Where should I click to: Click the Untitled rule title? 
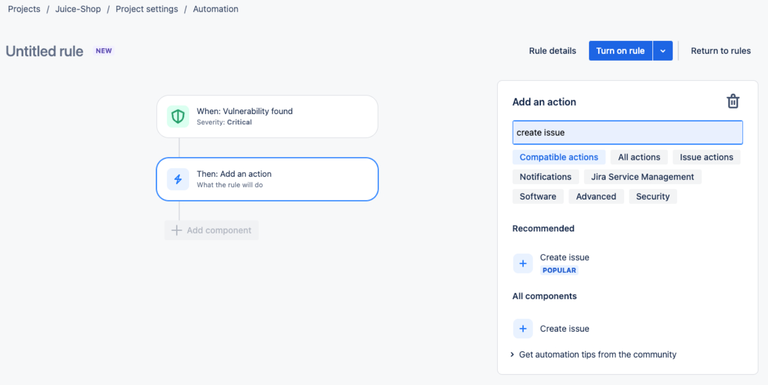coord(45,51)
